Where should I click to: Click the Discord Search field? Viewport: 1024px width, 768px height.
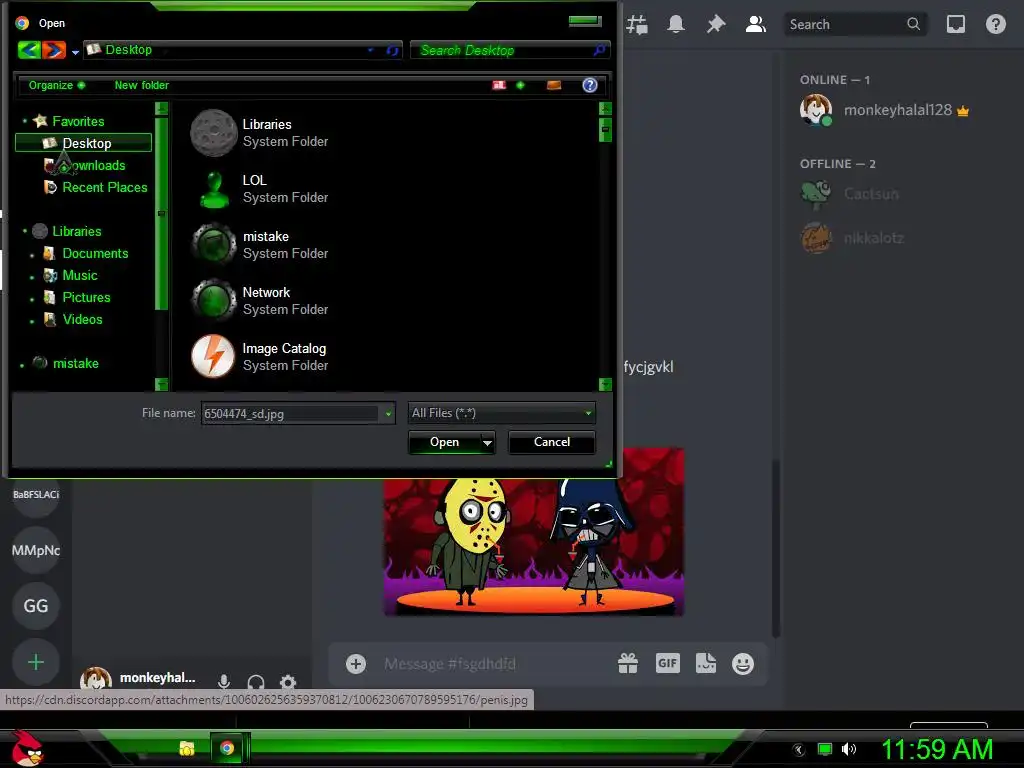coord(854,25)
